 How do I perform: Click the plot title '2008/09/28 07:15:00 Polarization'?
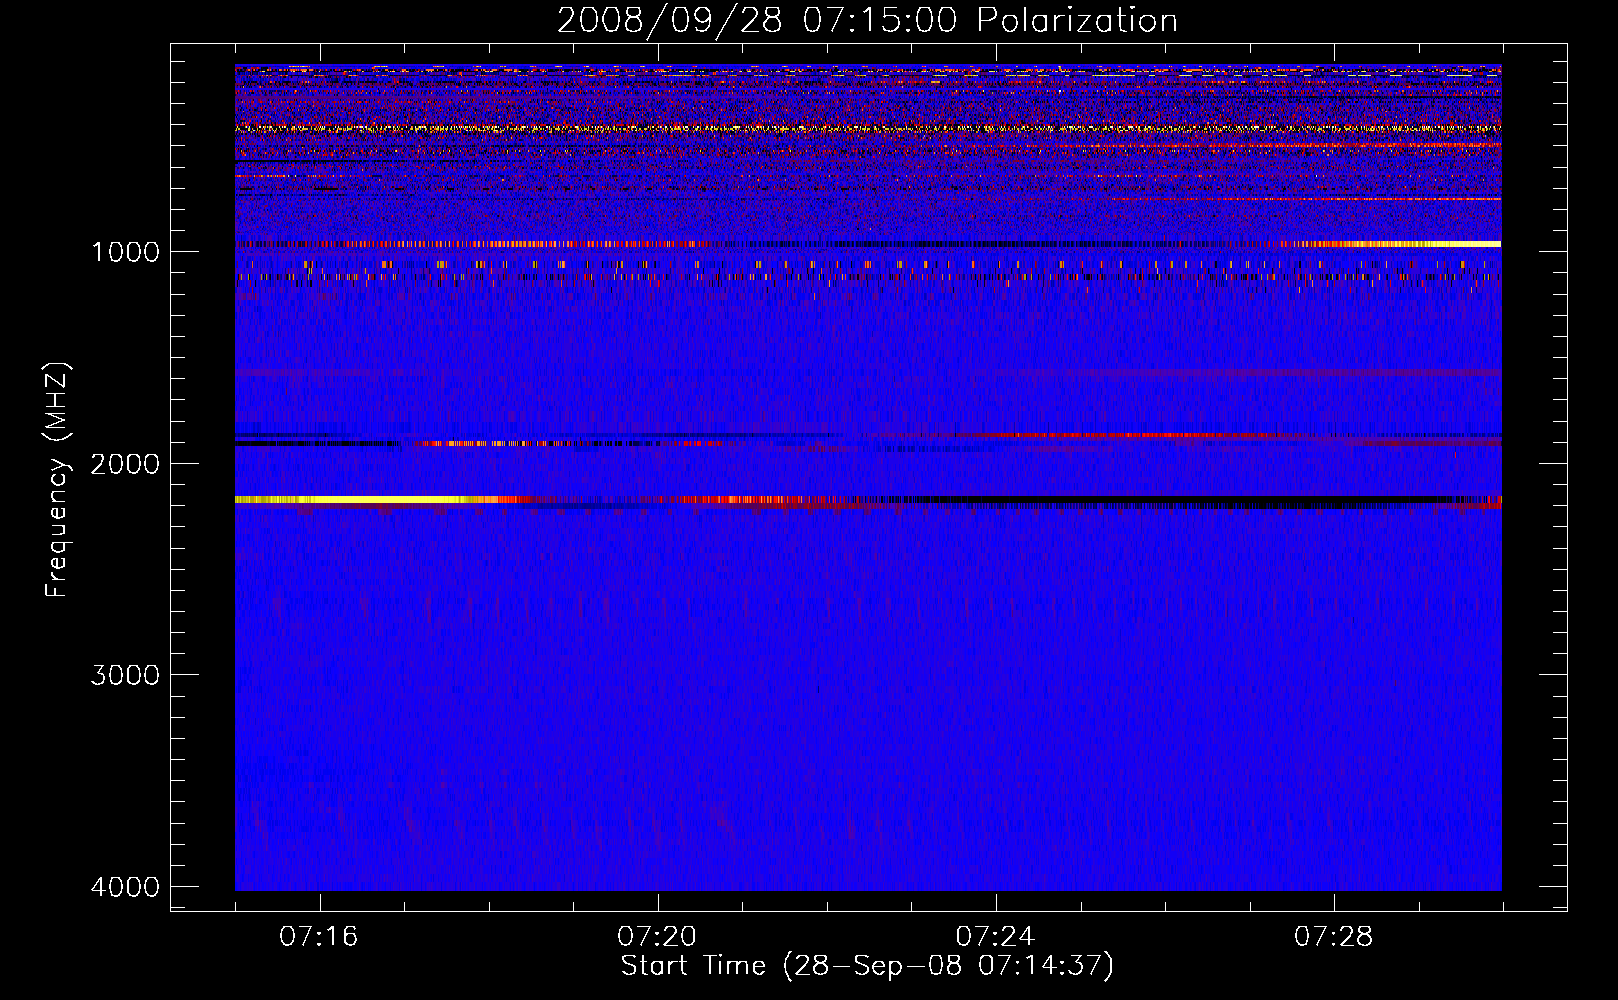(x=867, y=20)
